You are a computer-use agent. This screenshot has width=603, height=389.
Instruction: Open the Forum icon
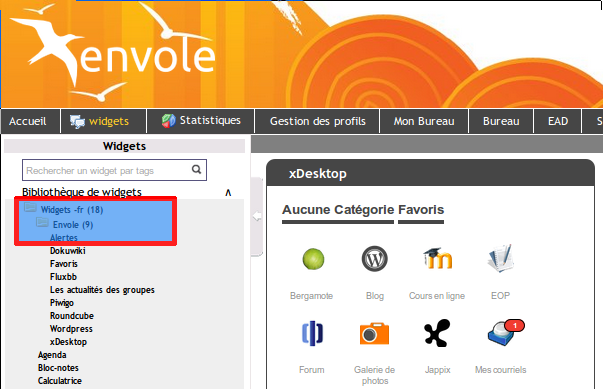point(312,333)
